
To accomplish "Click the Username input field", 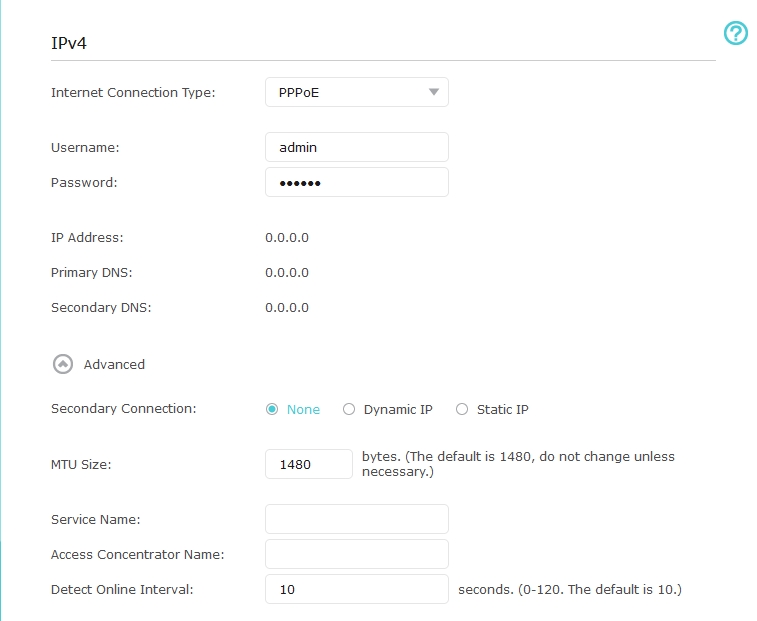I will (x=356, y=147).
